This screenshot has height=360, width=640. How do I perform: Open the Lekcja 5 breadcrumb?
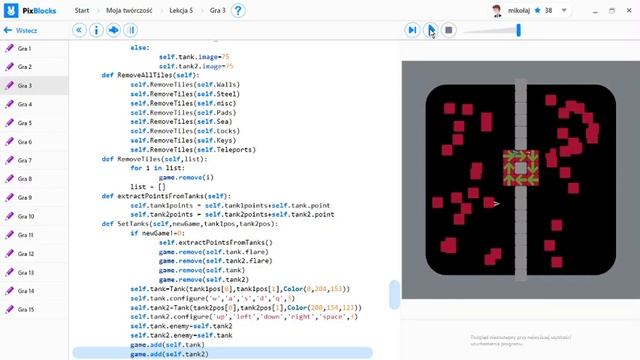(181, 11)
